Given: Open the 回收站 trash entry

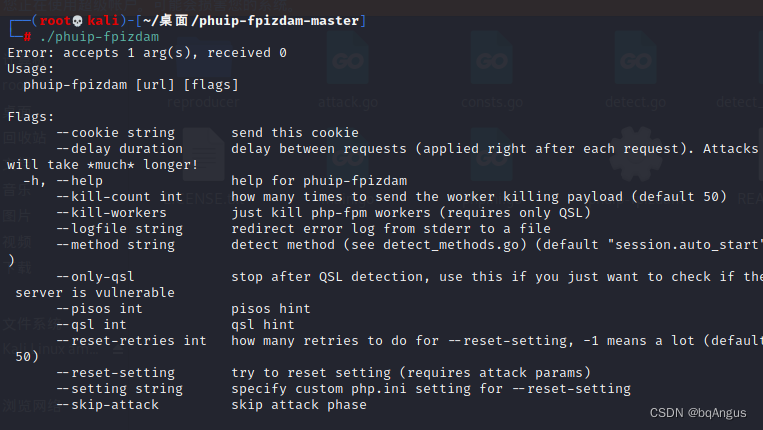Looking at the screenshot, I should pos(24,138).
